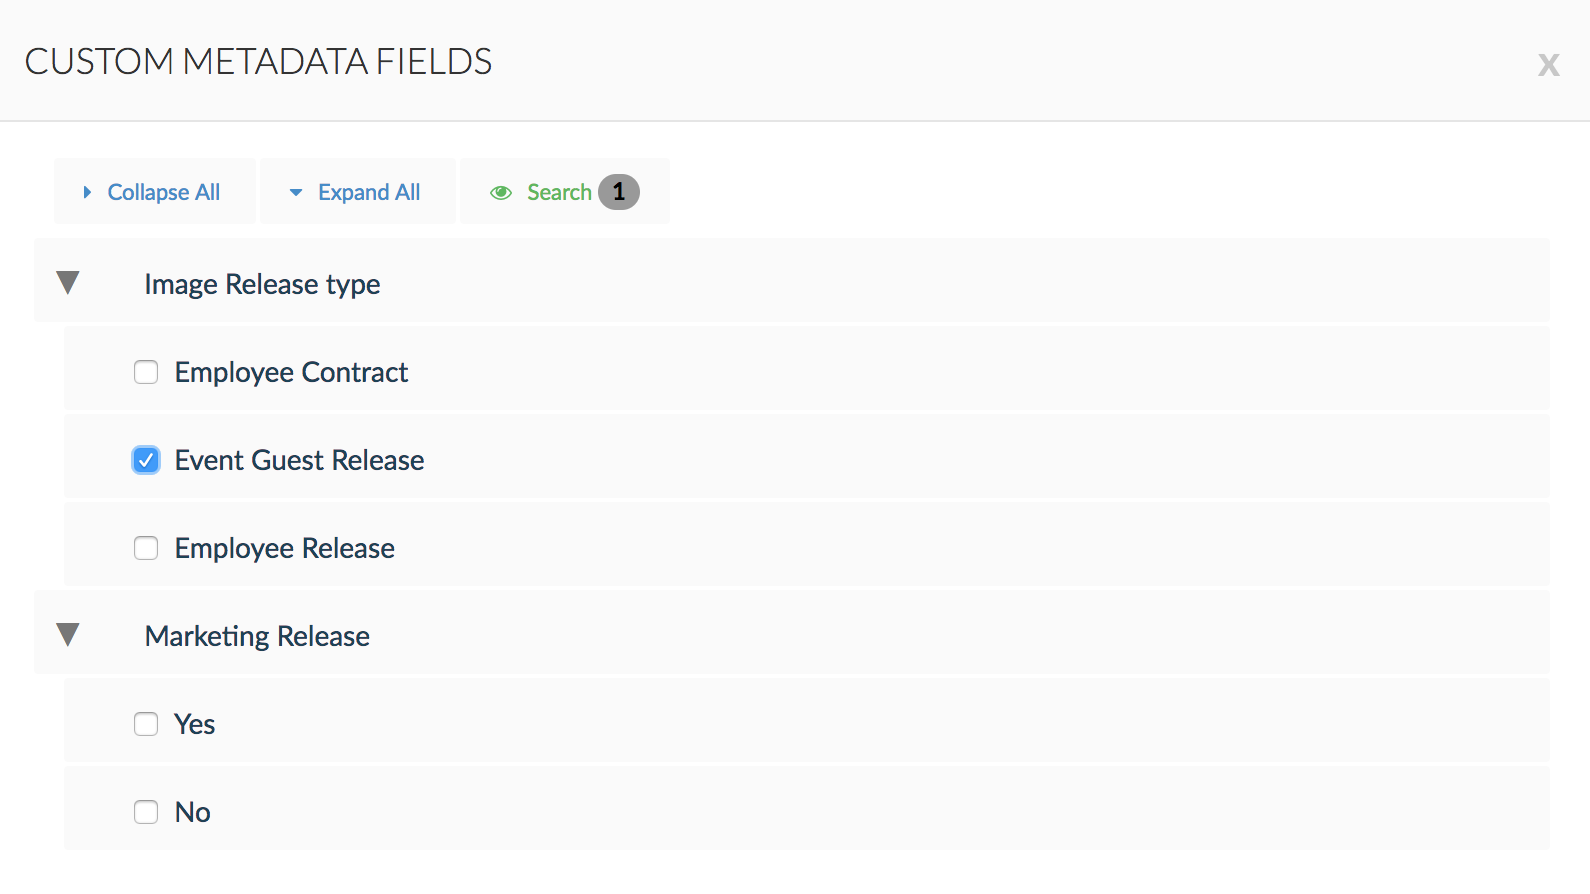Tick the Employee Release checkbox
The image size is (1590, 894).
(146, 548)
